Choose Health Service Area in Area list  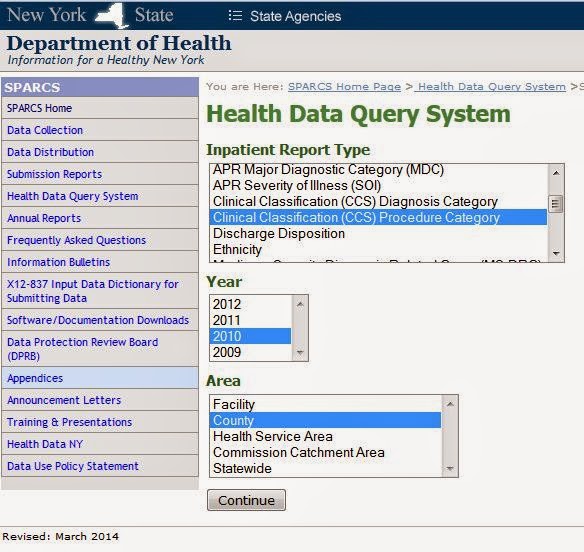point(325,436)
